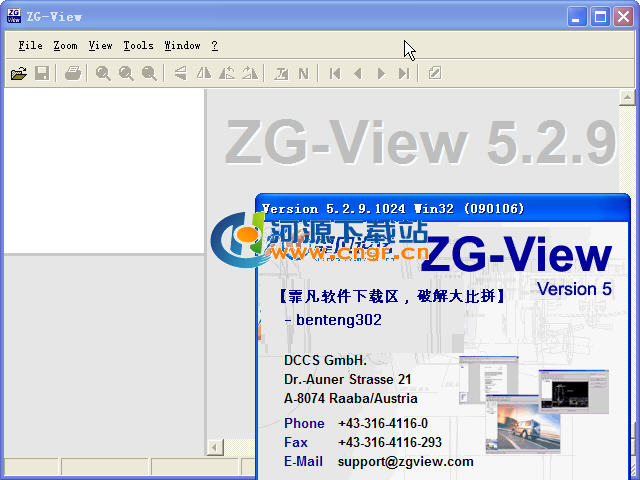The height and width of the screenshot is (480, 640).
Task: Click the support@zgview.com email text
Action: tap(405, 462)
